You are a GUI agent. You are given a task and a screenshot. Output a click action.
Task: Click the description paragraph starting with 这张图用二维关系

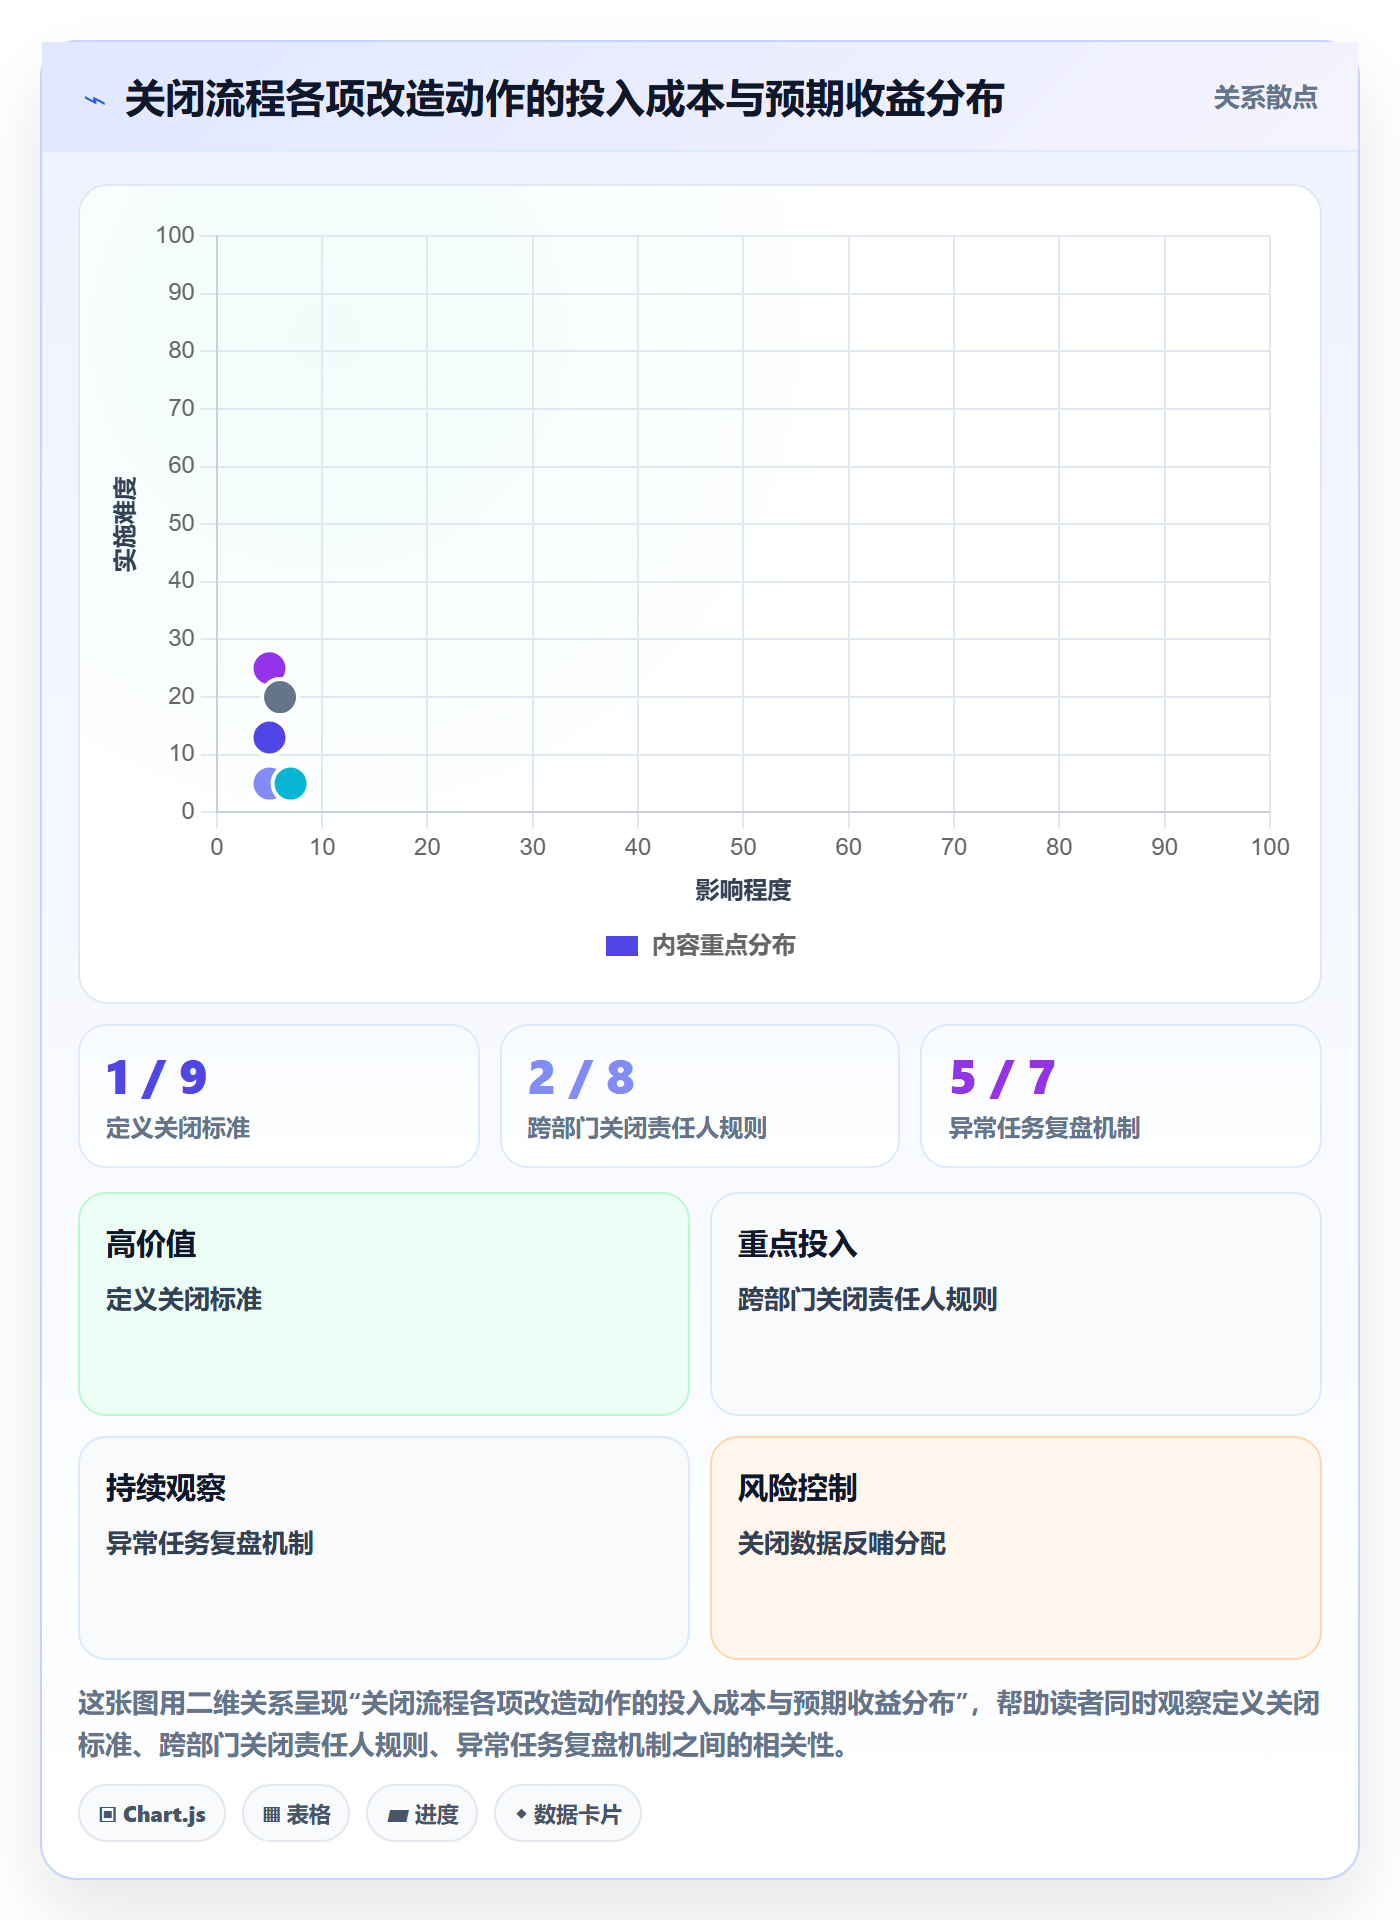700,1724
